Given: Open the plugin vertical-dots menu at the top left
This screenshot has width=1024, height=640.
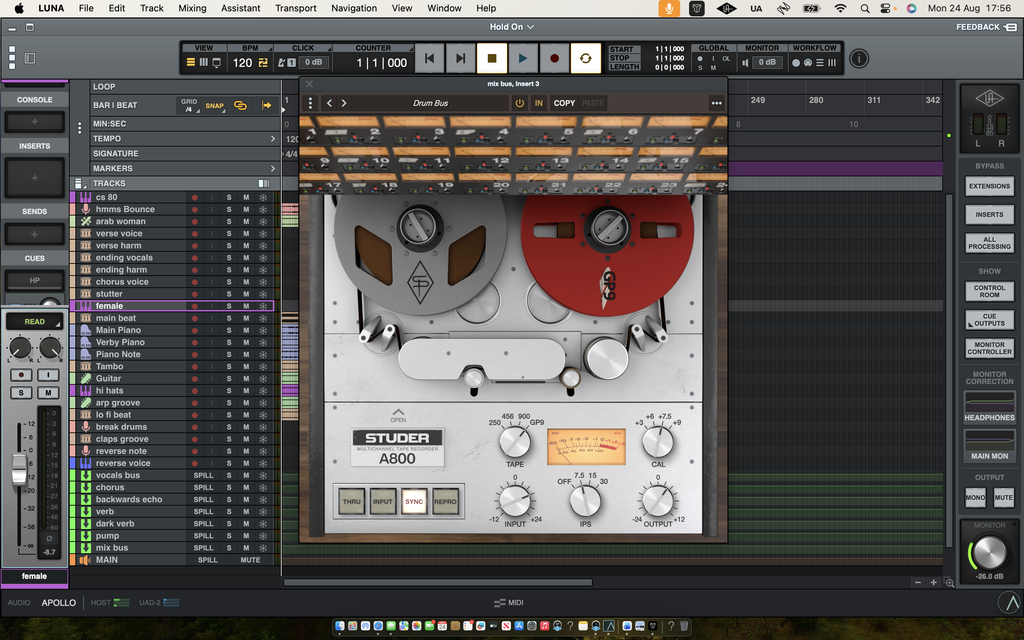Looking at the screenshot, I should 310,103.
